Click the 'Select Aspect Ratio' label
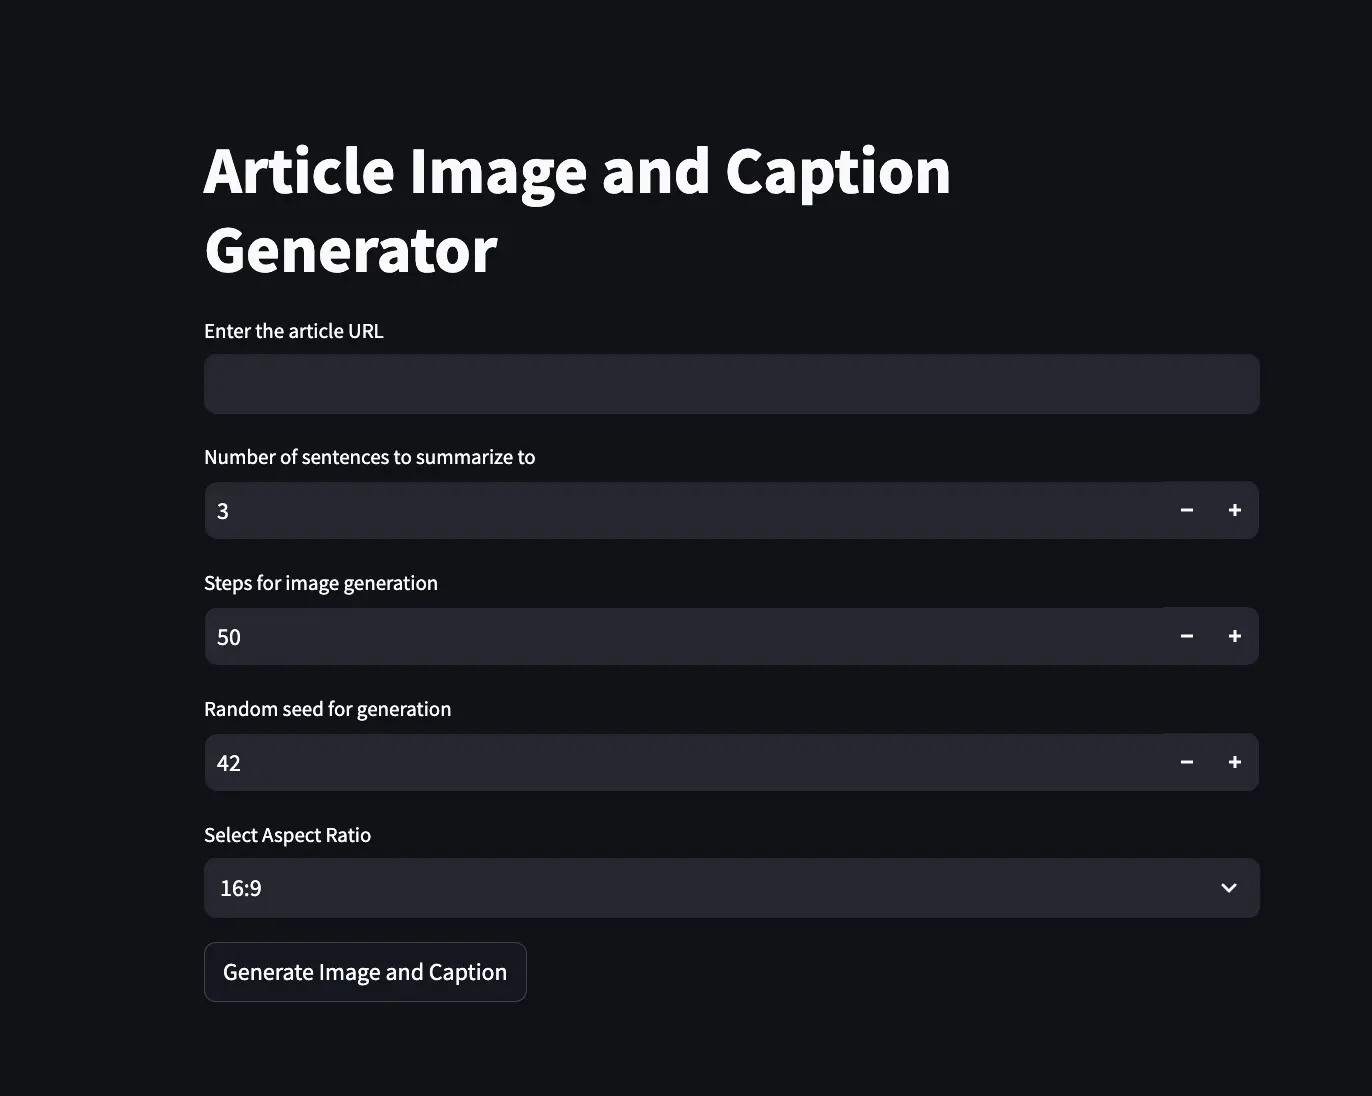 288,835
